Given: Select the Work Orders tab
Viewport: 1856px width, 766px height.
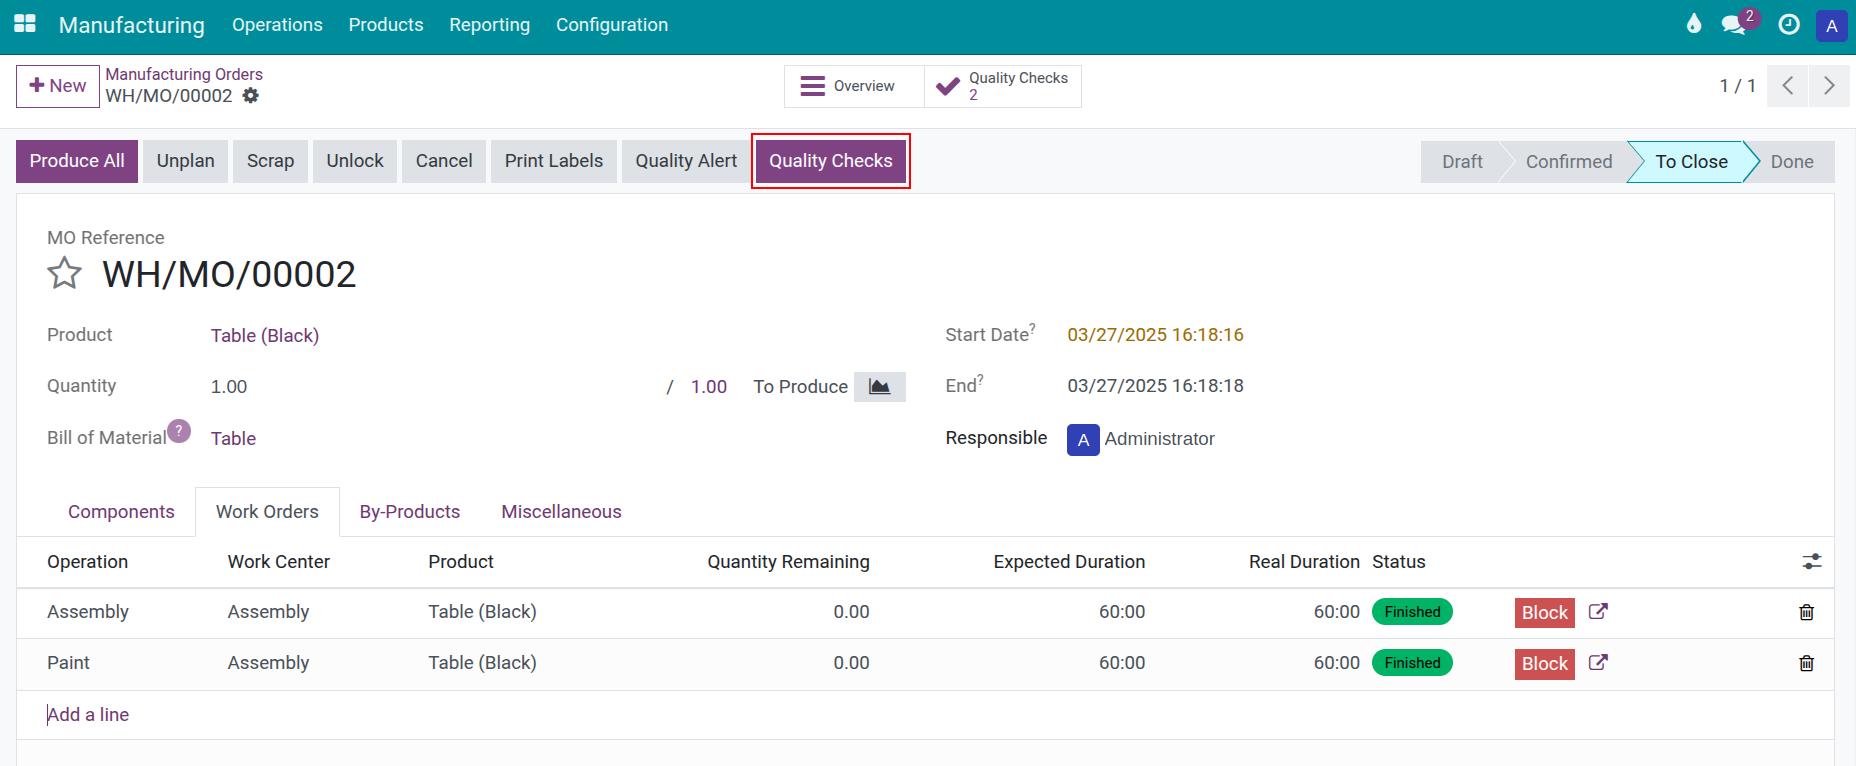Looking at the screenshot, I should point(267,512).
